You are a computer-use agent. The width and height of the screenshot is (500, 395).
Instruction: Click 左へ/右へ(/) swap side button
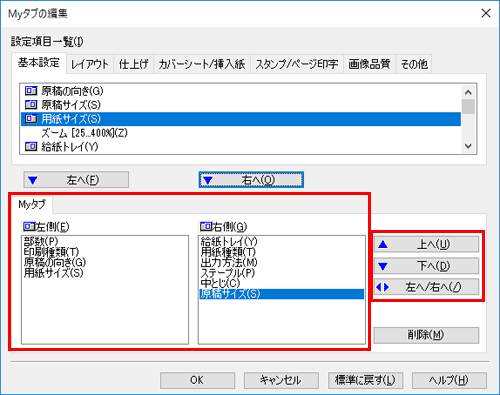(x=426, y=287)
